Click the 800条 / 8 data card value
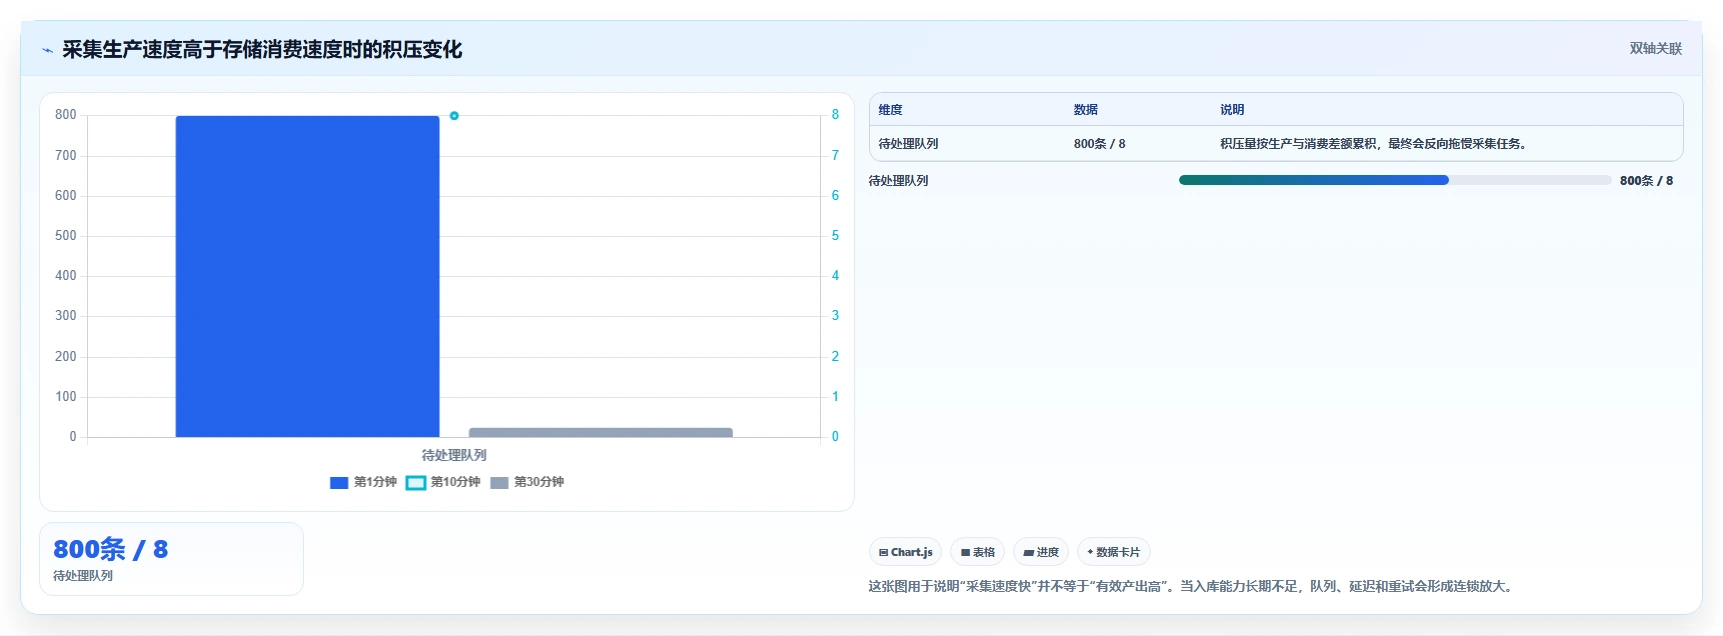 [110, 549]
